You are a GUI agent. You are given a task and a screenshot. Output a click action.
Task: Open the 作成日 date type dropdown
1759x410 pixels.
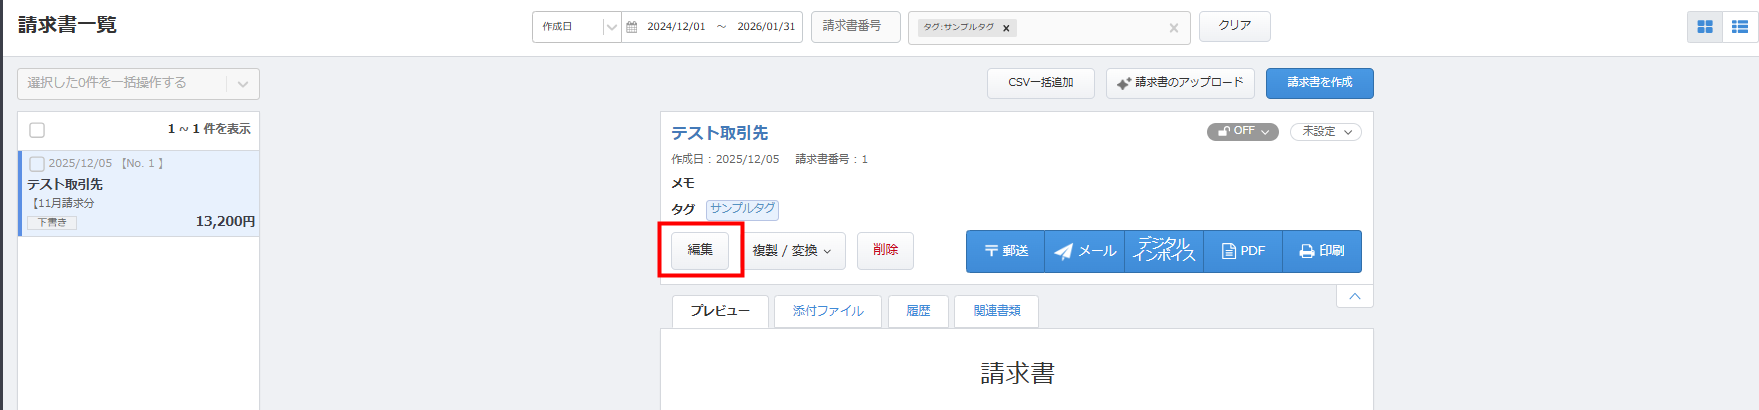tap(577, 27)
